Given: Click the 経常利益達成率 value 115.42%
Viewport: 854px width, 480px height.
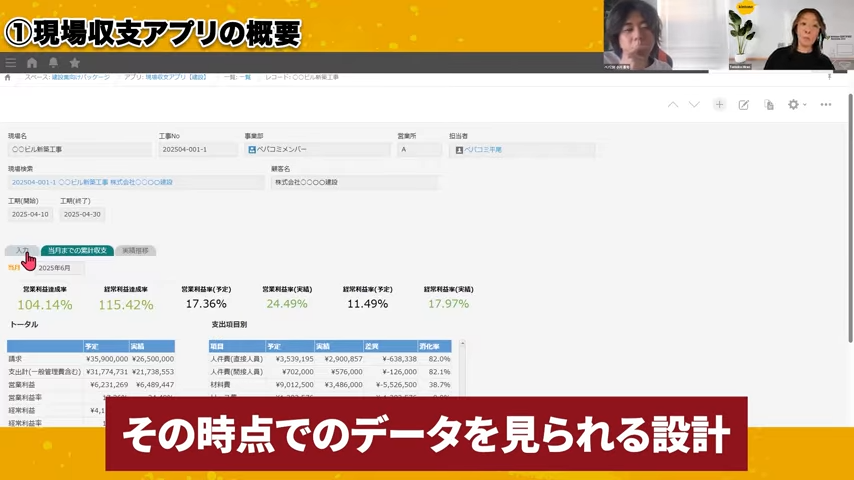Looking at the screenshot, I should tap(126, 305).
